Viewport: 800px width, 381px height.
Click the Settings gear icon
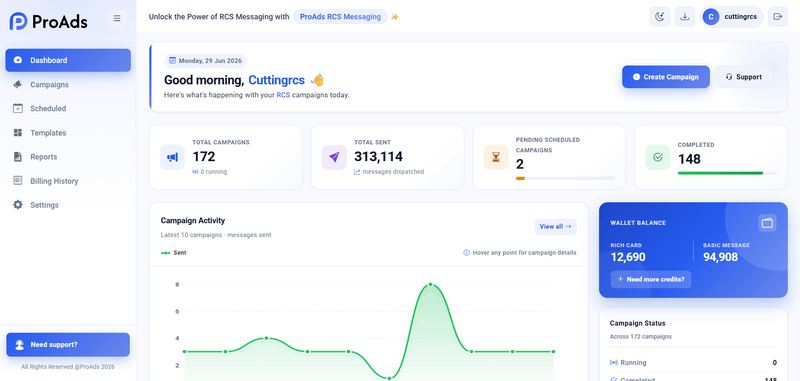[x=18, y=205]
